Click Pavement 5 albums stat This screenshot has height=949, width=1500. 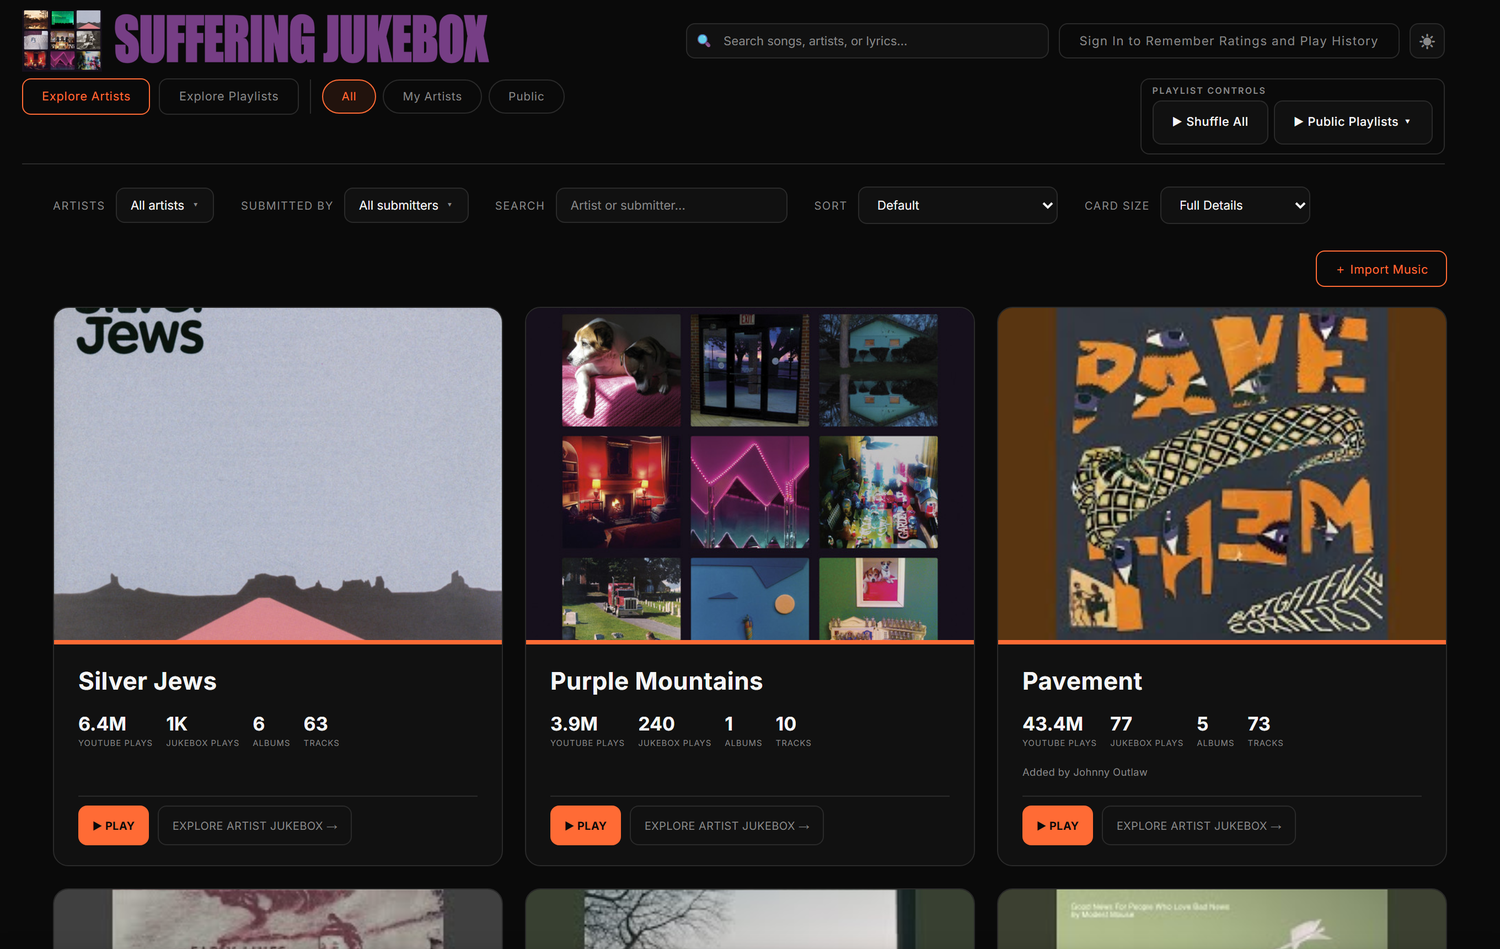[x=1215, y=730]
